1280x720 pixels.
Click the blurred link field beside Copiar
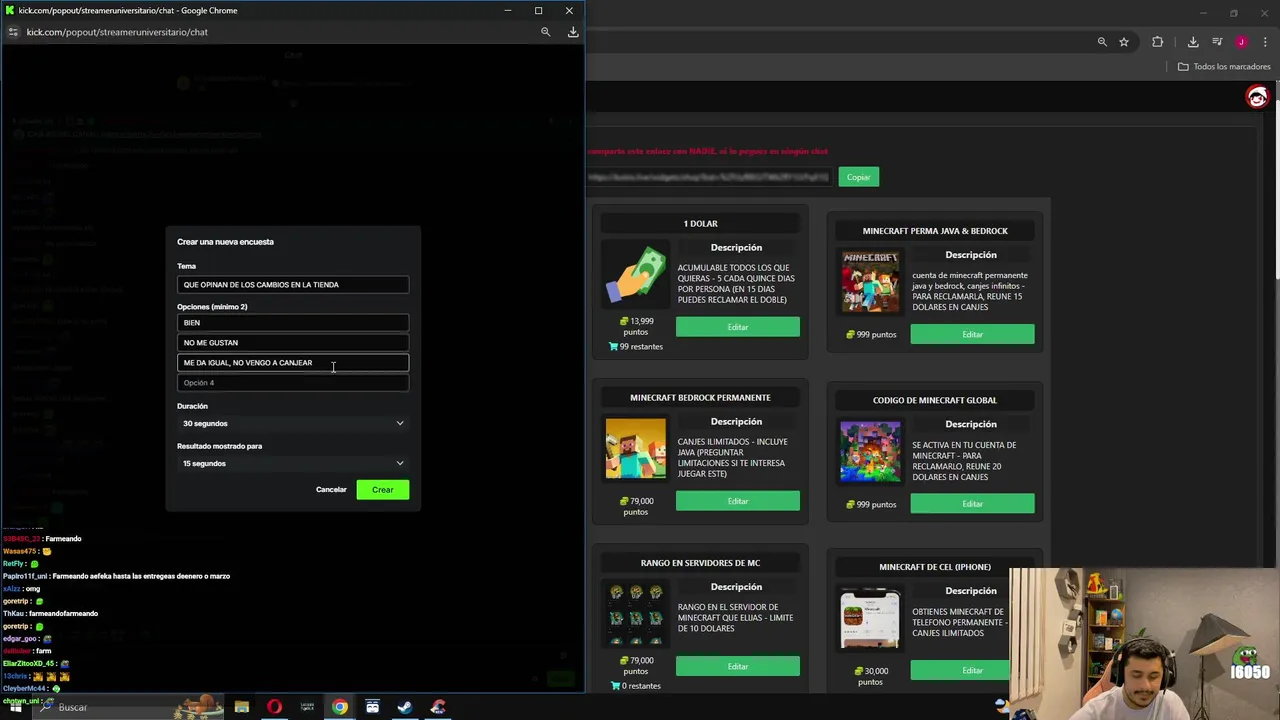[710, 177]
